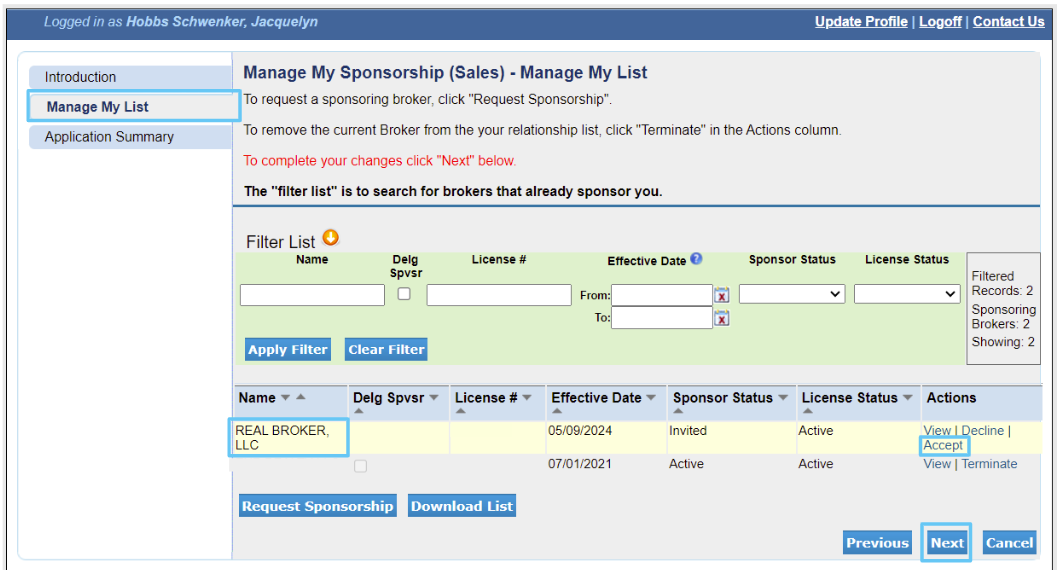Viewport: 1057px width, 570px height.
Task: Decline the REAL BROKER, LLC invitation
Action: 982,431
